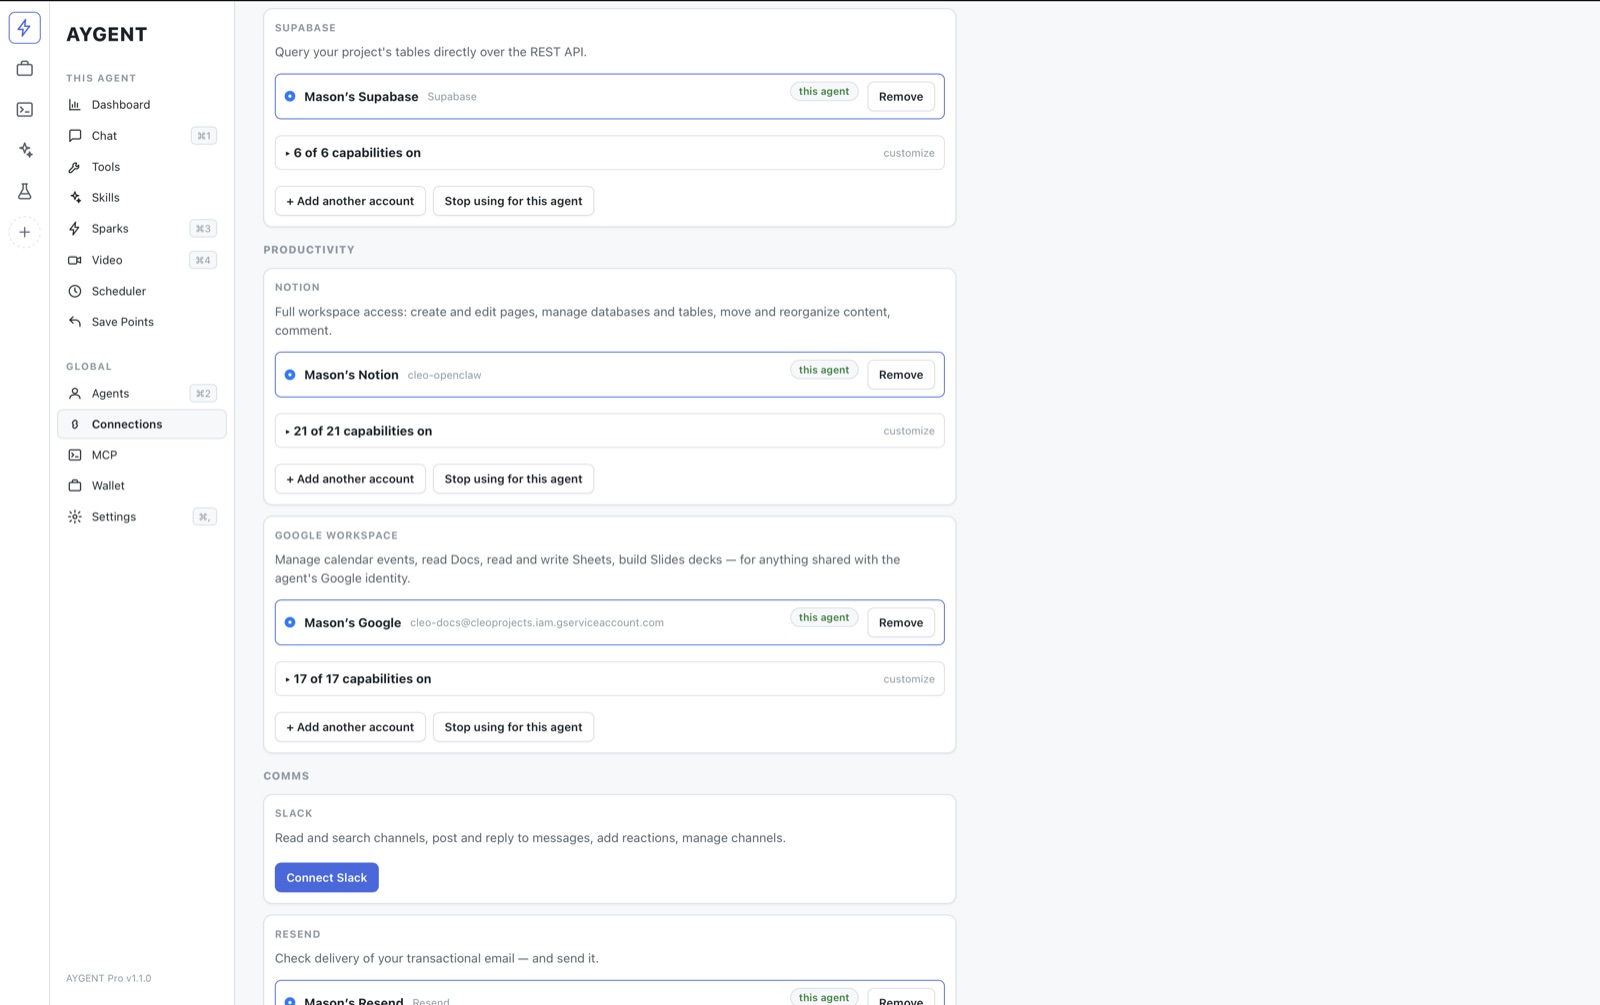The height and width of the screenshot is (1005, 1600).
Task: Click the Chat speech bubble icon
Action: (x=75, y=135)
